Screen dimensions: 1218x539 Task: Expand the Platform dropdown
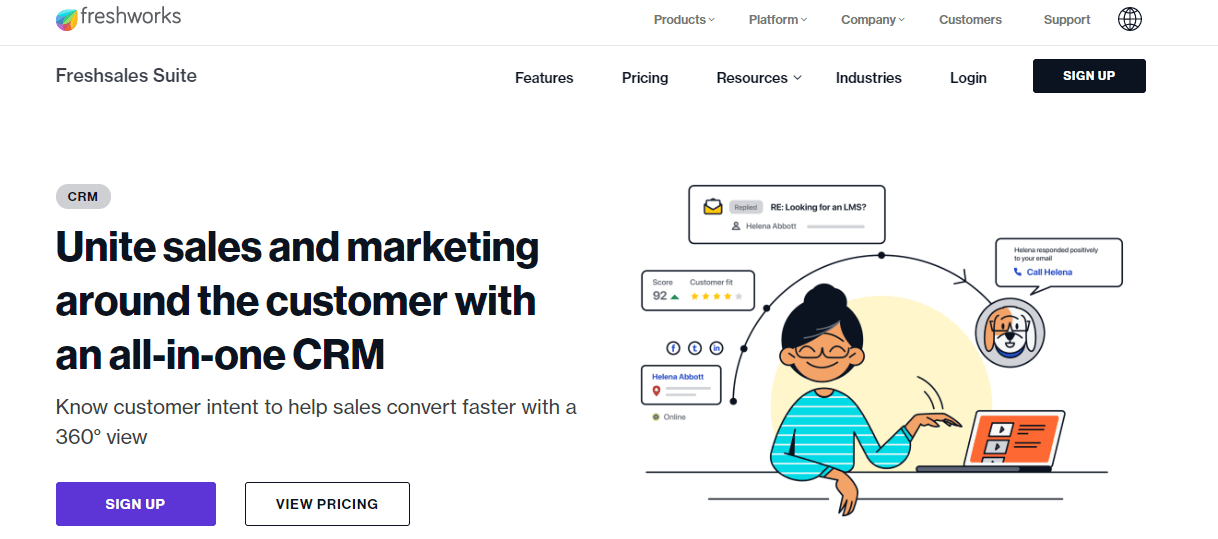tap(777, 19)
